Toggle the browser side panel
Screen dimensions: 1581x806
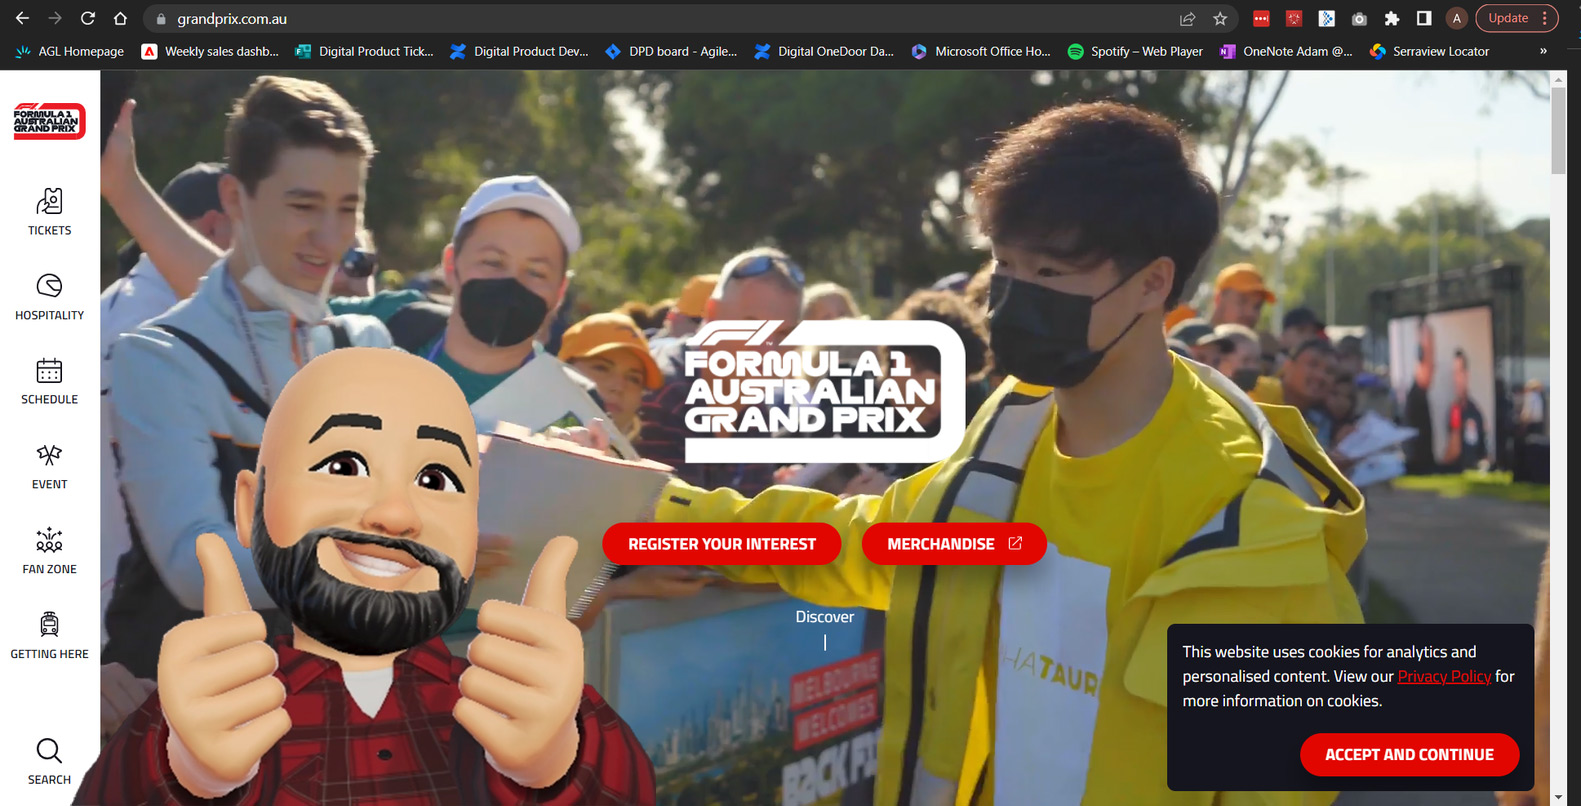pyautogui.click(x=1424, y=18)
